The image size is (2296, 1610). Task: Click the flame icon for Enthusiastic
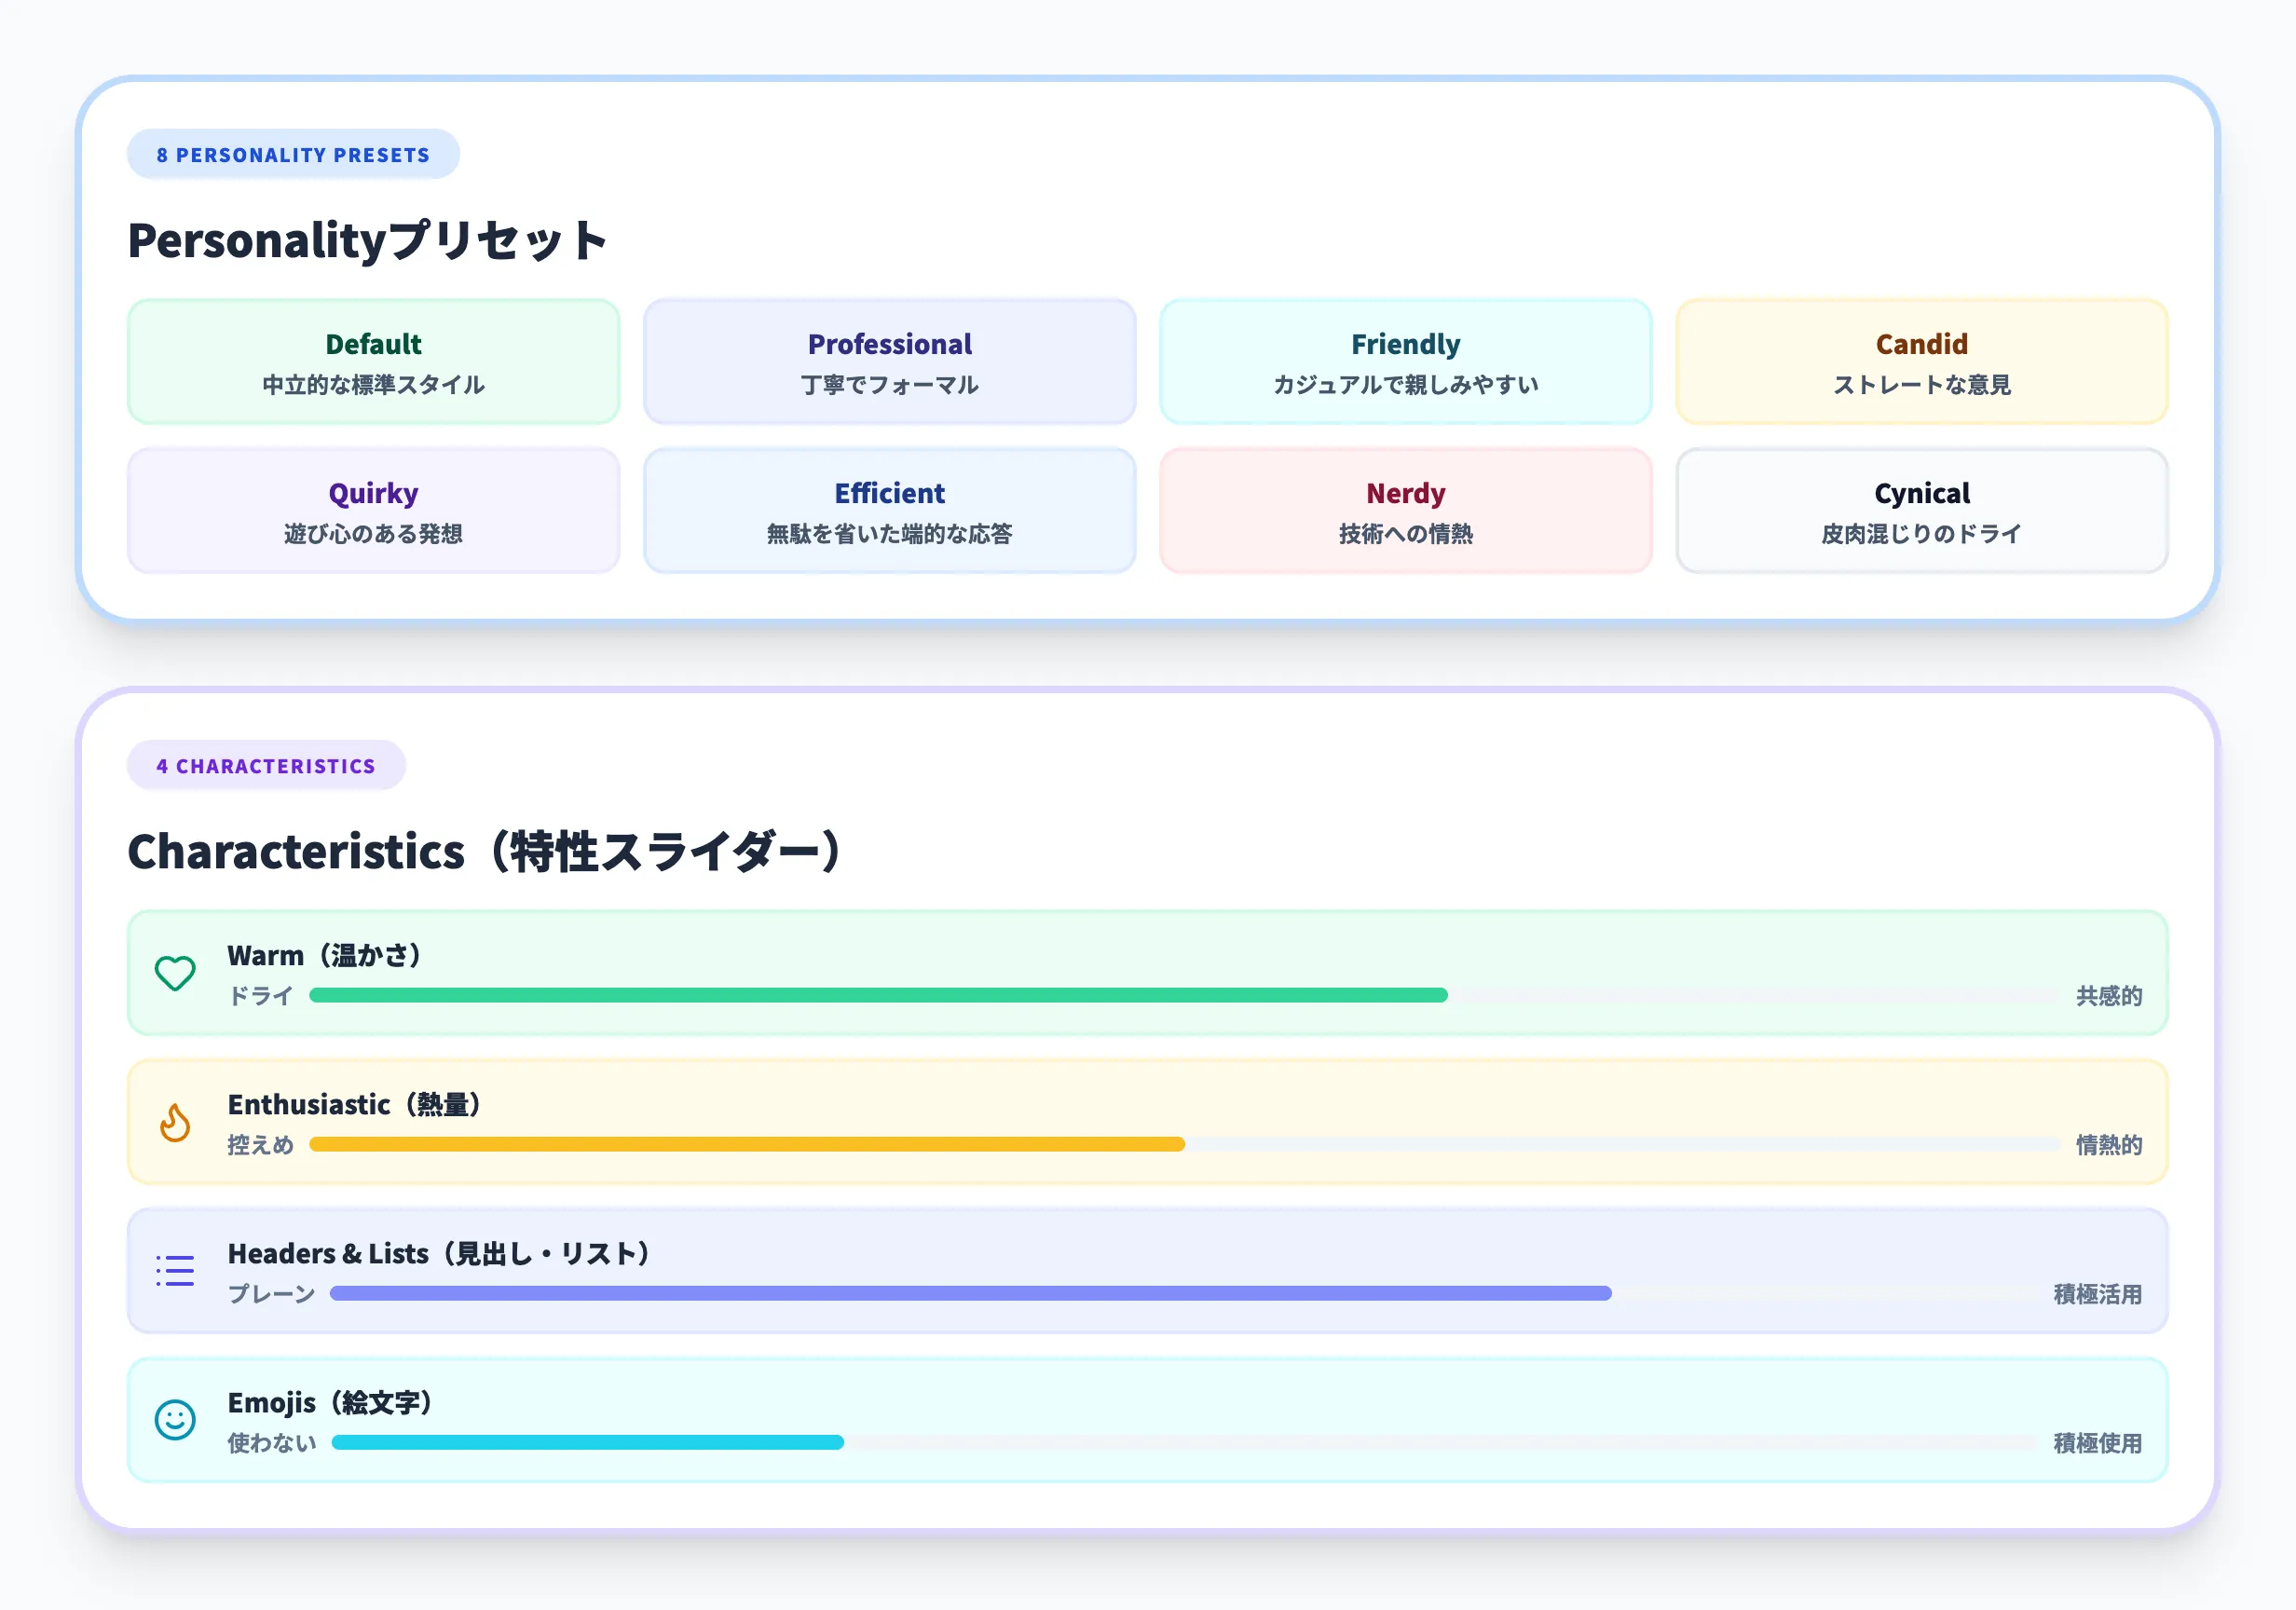[x=175, y=1122]
